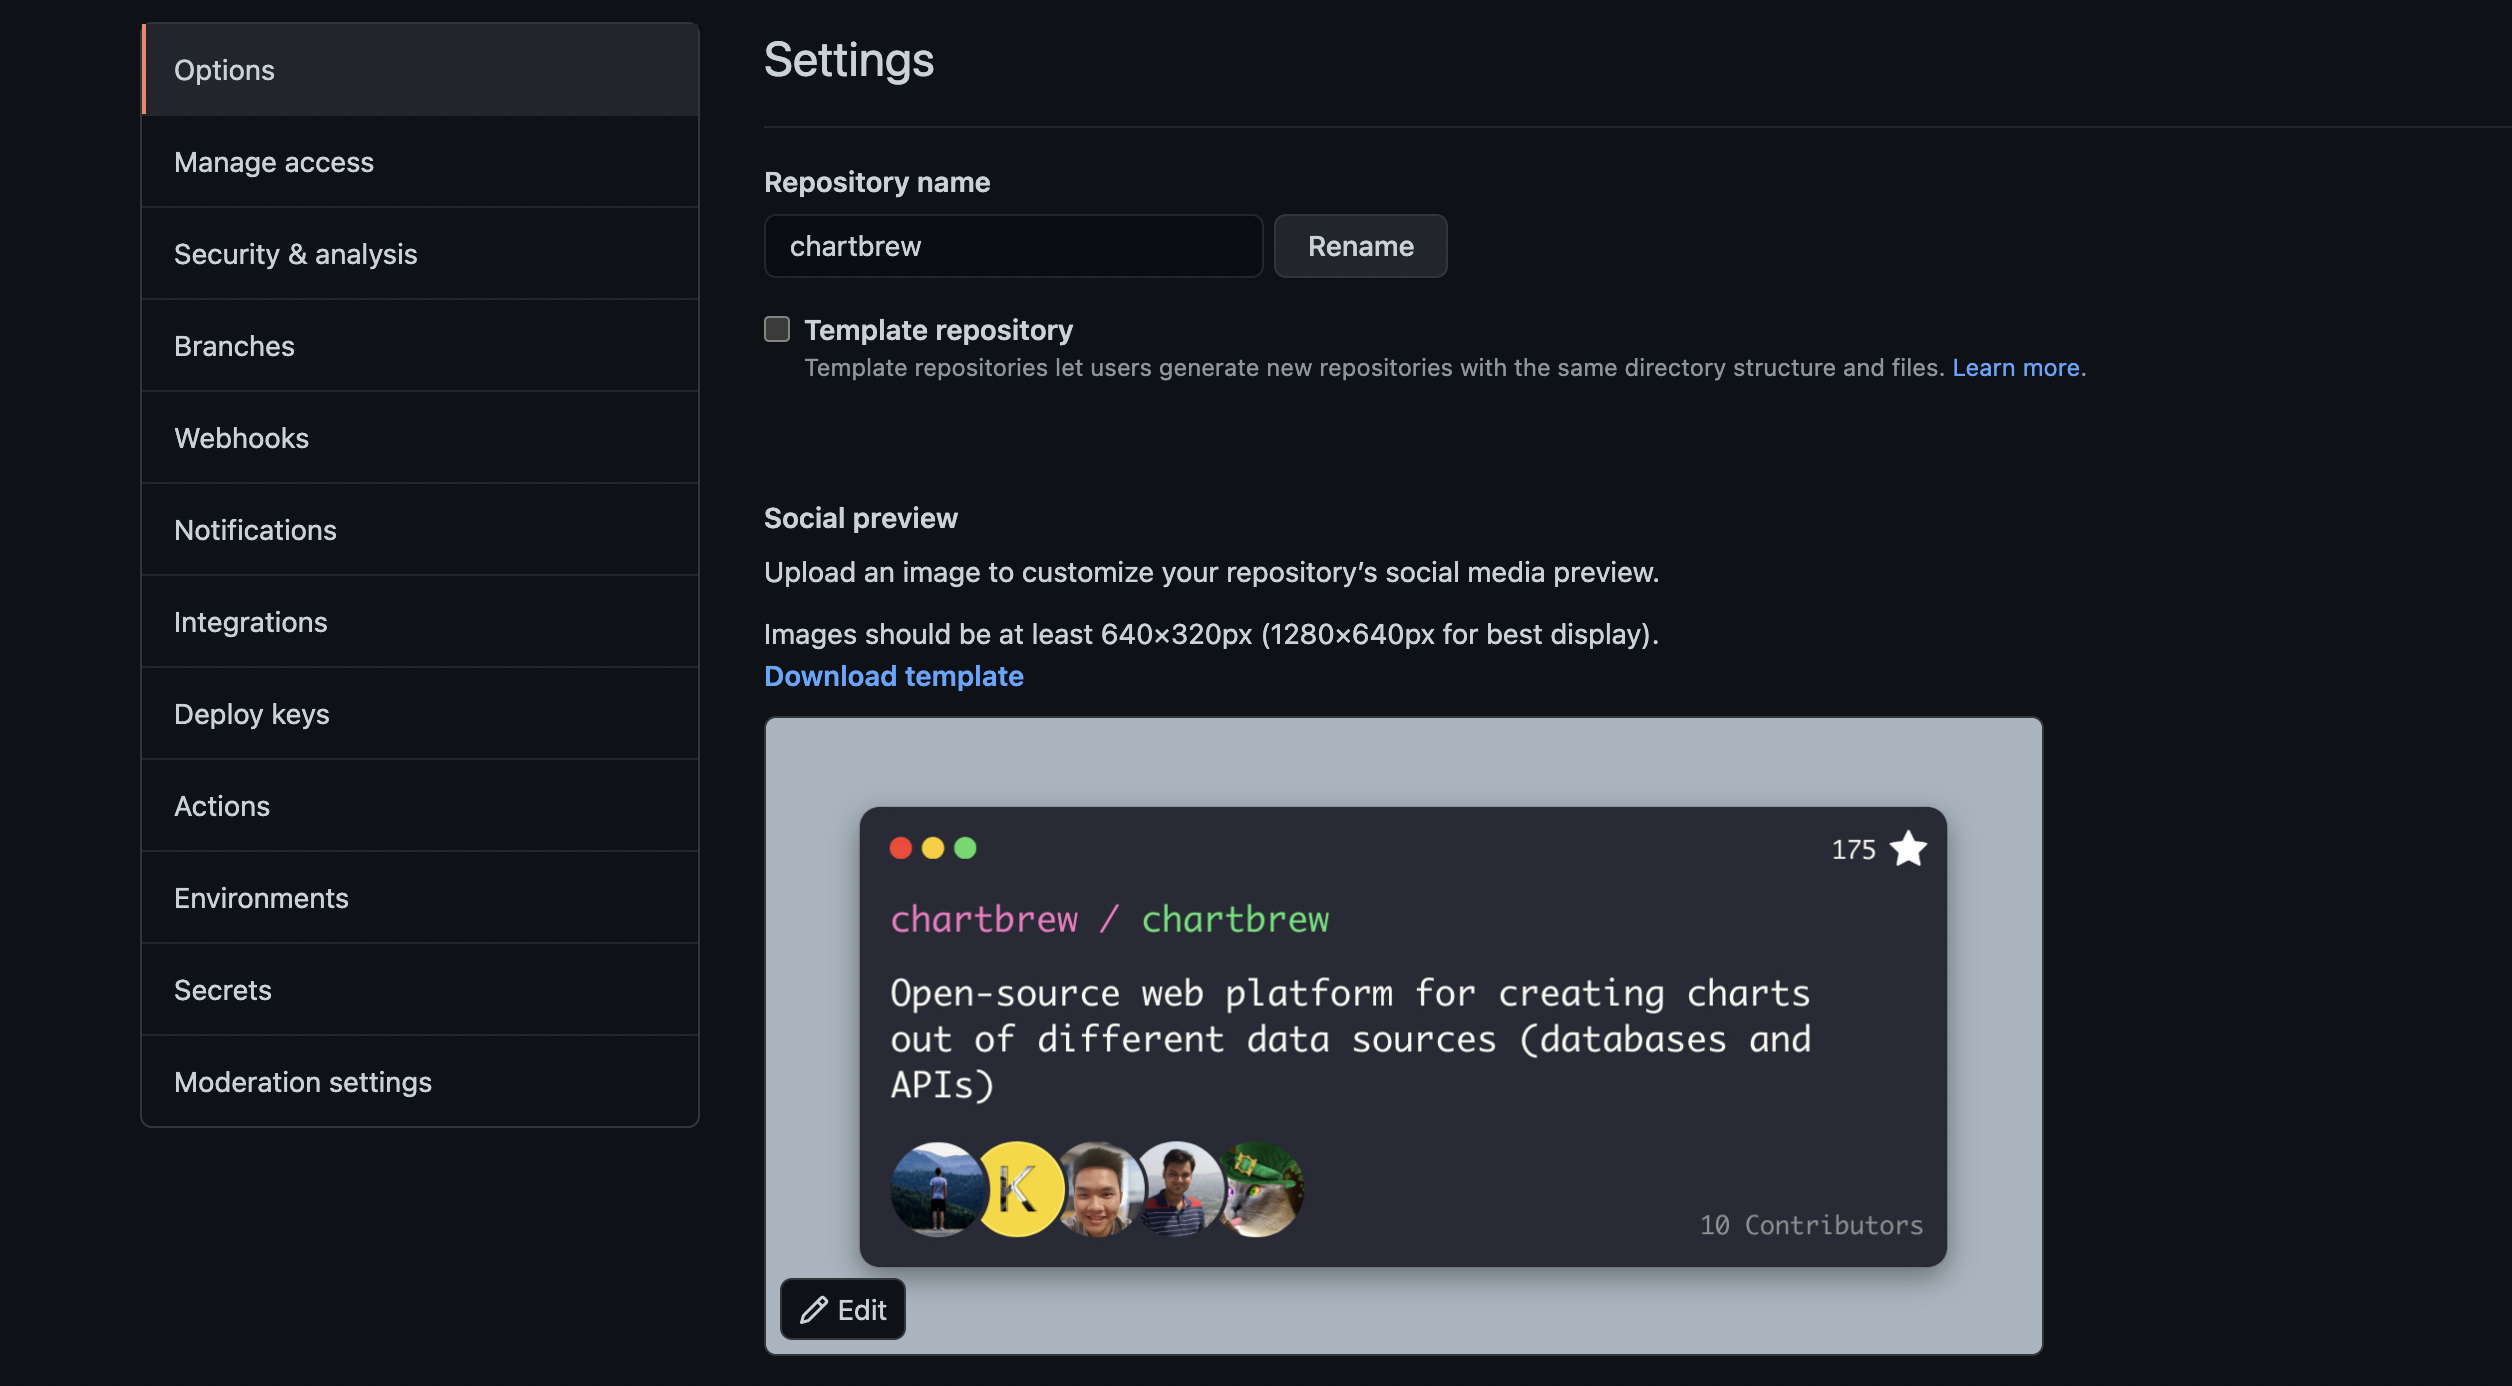The image size is (2512, 1386).
Task: Click the red dot in preview card
Action: [x=900, y=848]
